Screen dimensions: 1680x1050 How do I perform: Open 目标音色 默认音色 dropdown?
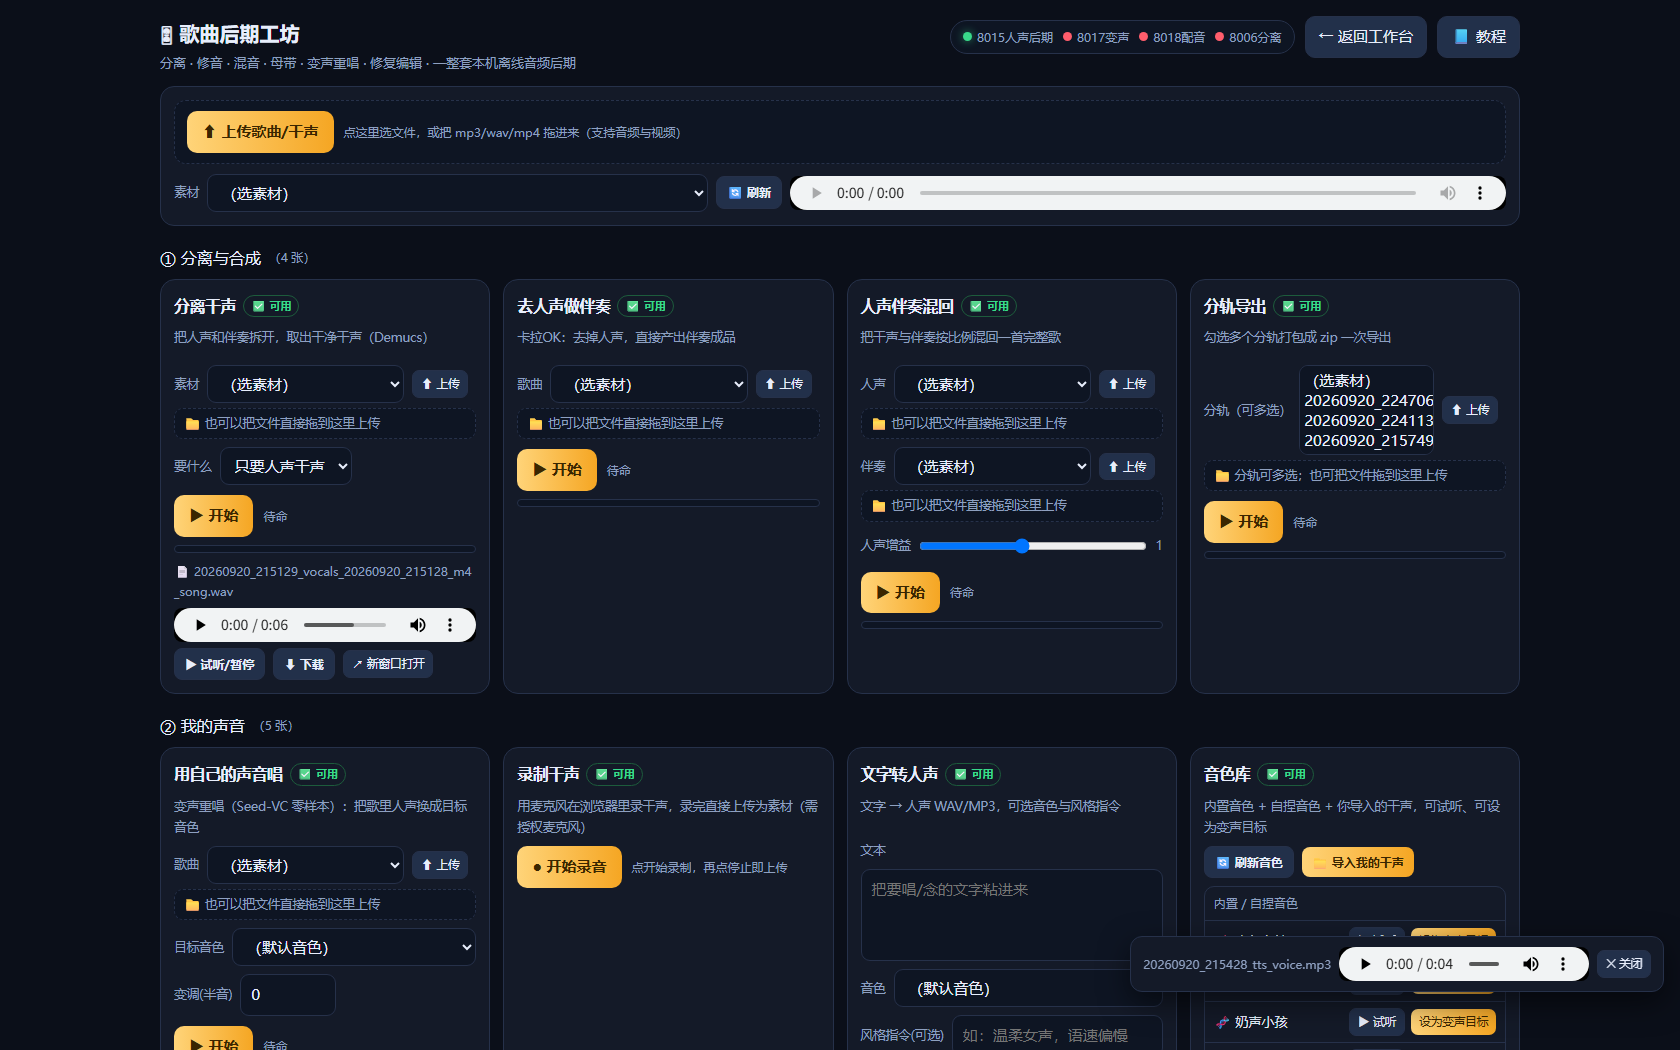[x=354, y=947]
